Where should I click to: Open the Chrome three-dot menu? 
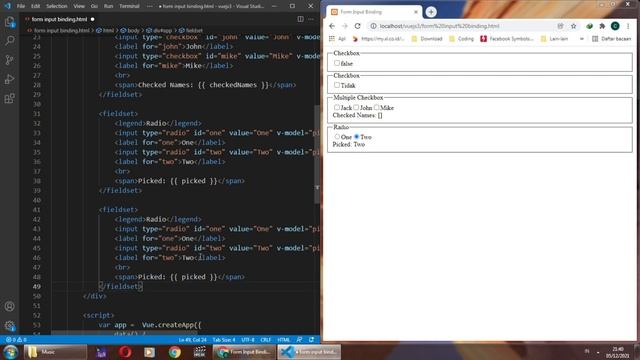628,26
